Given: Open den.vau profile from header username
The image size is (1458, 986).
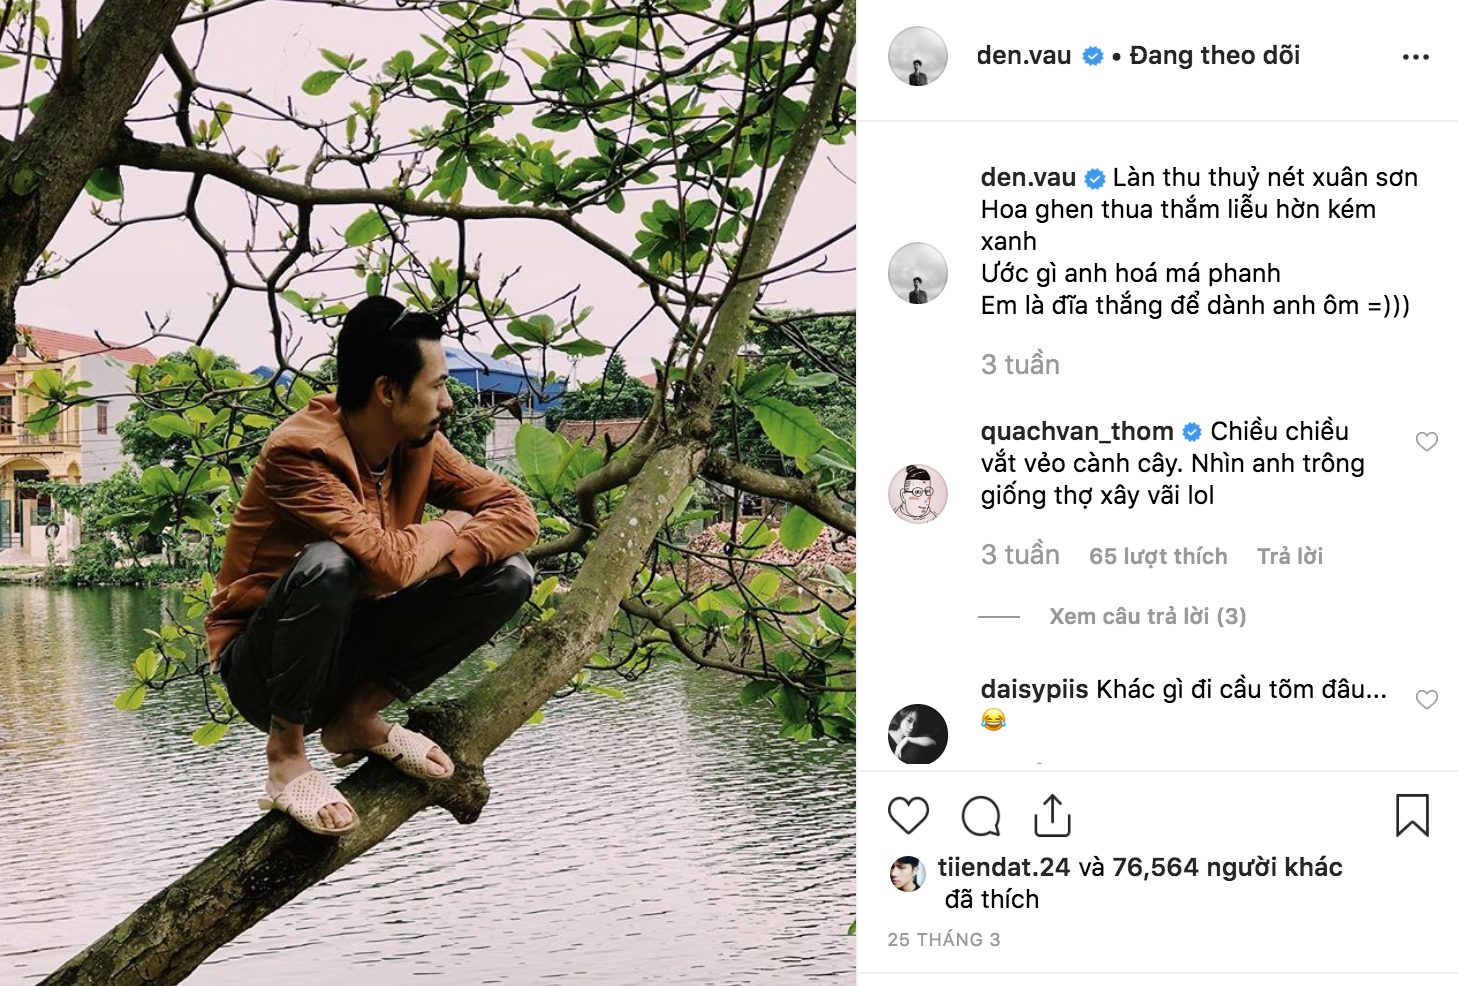Looking at the screenshot, I should click(1023, 56).
